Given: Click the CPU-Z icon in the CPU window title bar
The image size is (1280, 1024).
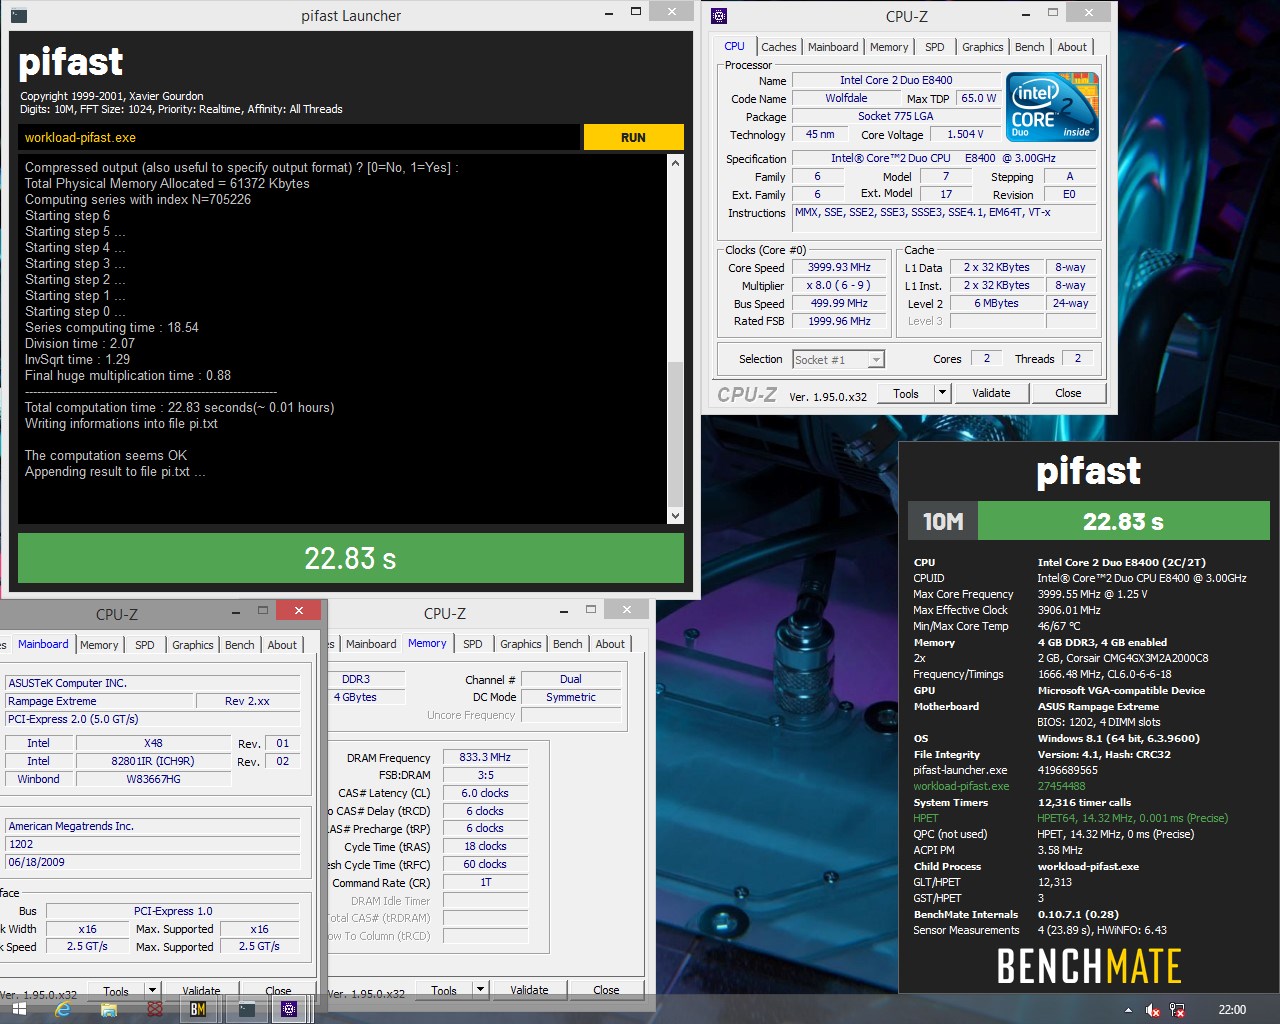Looking at the screenshot, I should pos(719,15).
